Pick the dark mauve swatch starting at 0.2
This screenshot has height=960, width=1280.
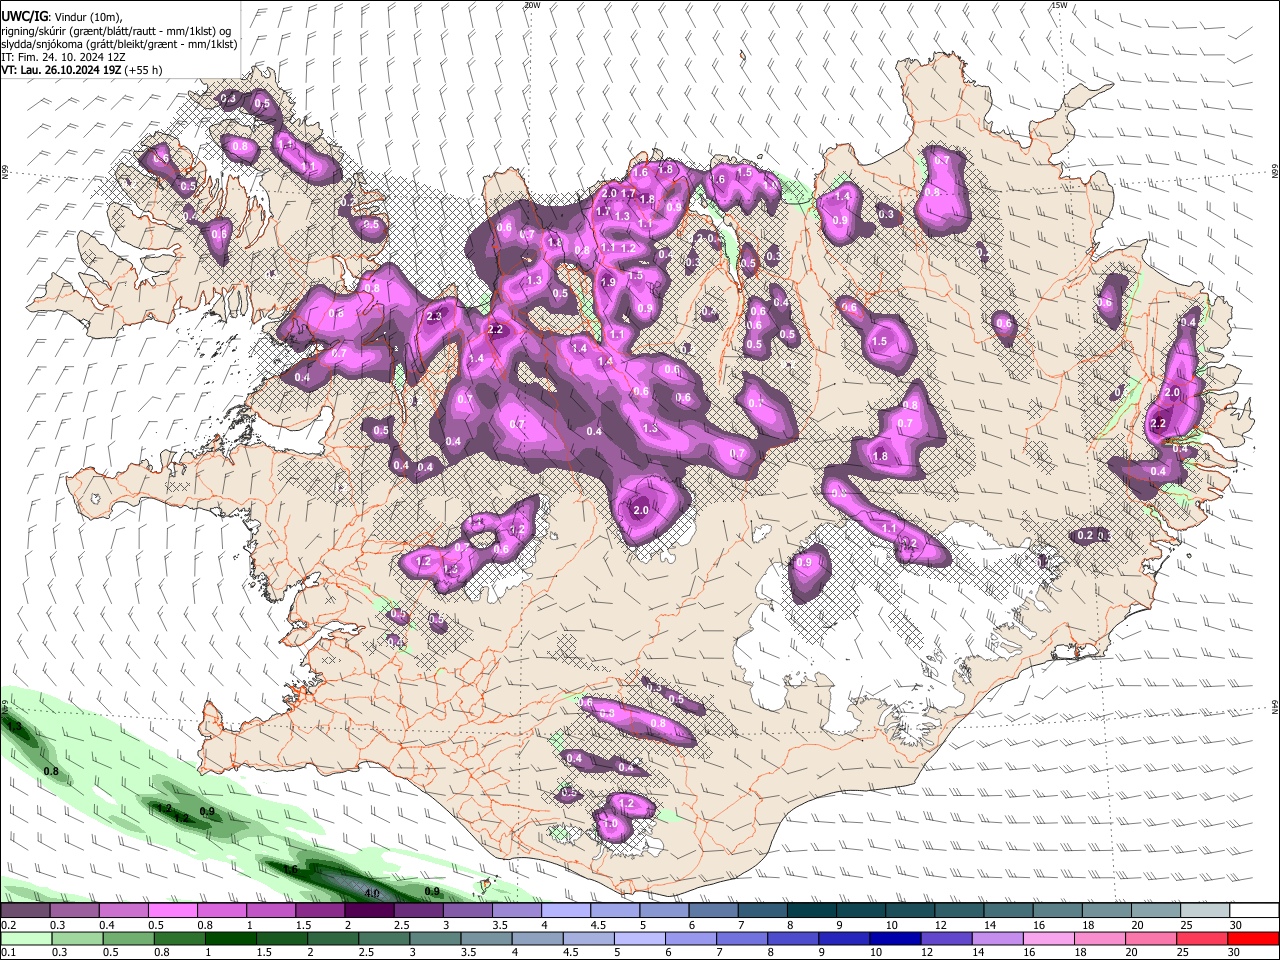point(25,911)
